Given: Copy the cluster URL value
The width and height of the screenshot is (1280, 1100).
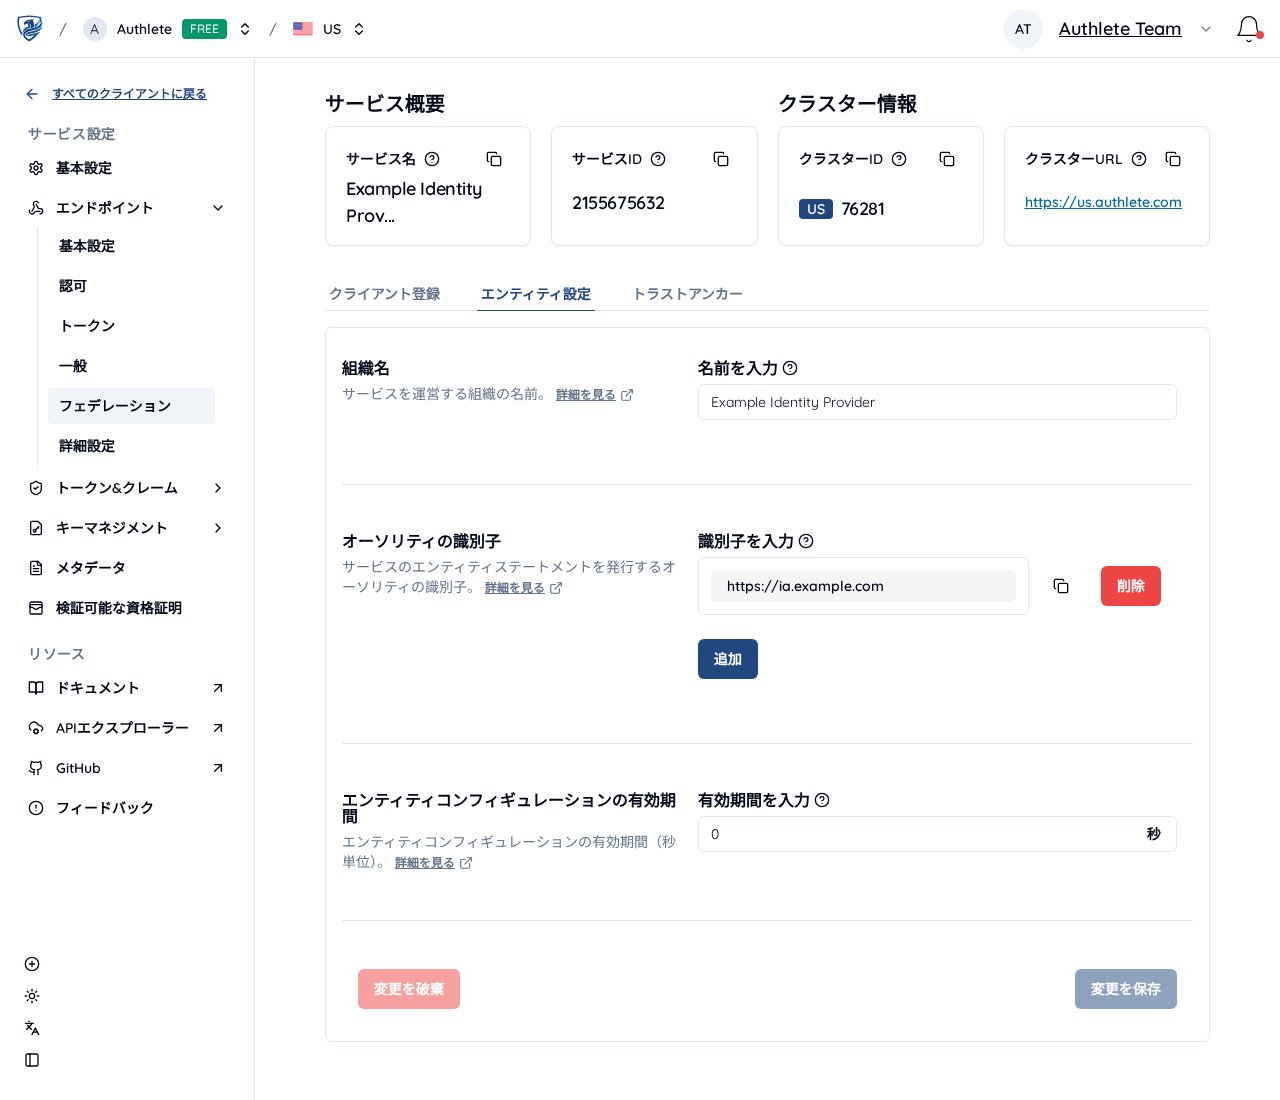Looking at the screenshot, I should click(x=1173, y=159).
